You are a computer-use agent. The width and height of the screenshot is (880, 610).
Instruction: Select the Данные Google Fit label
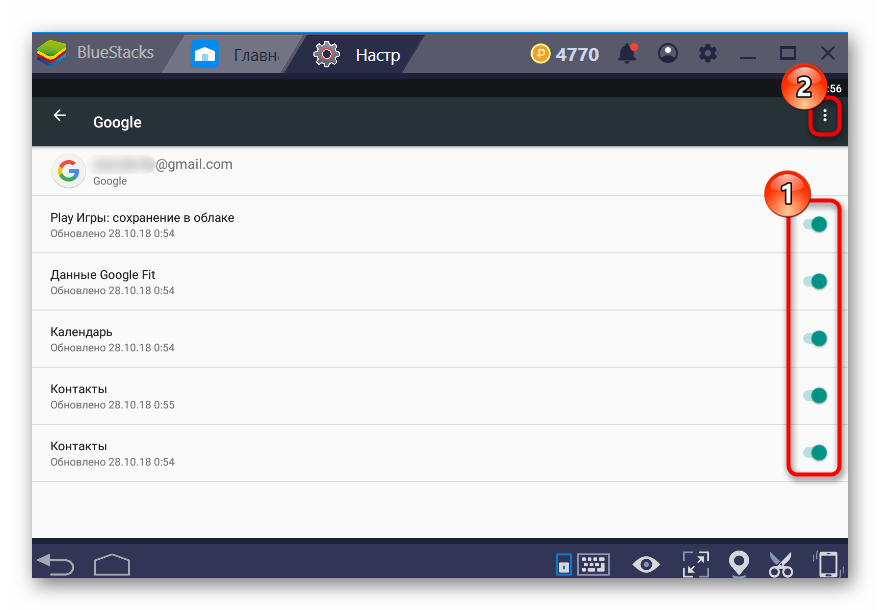coord(103,275)
